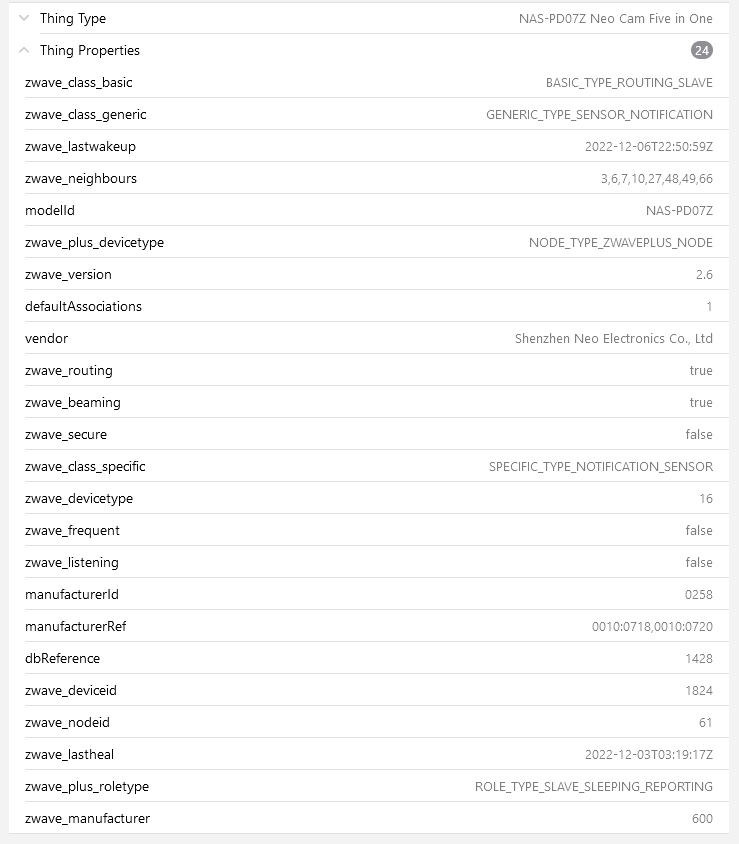The image size is (739, 844).
Task: Collapse the Thing Properties section chevron
Action: 24,50
